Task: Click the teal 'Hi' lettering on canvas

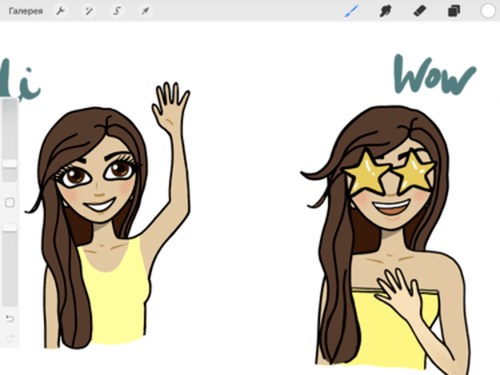Action: point(18,80)
